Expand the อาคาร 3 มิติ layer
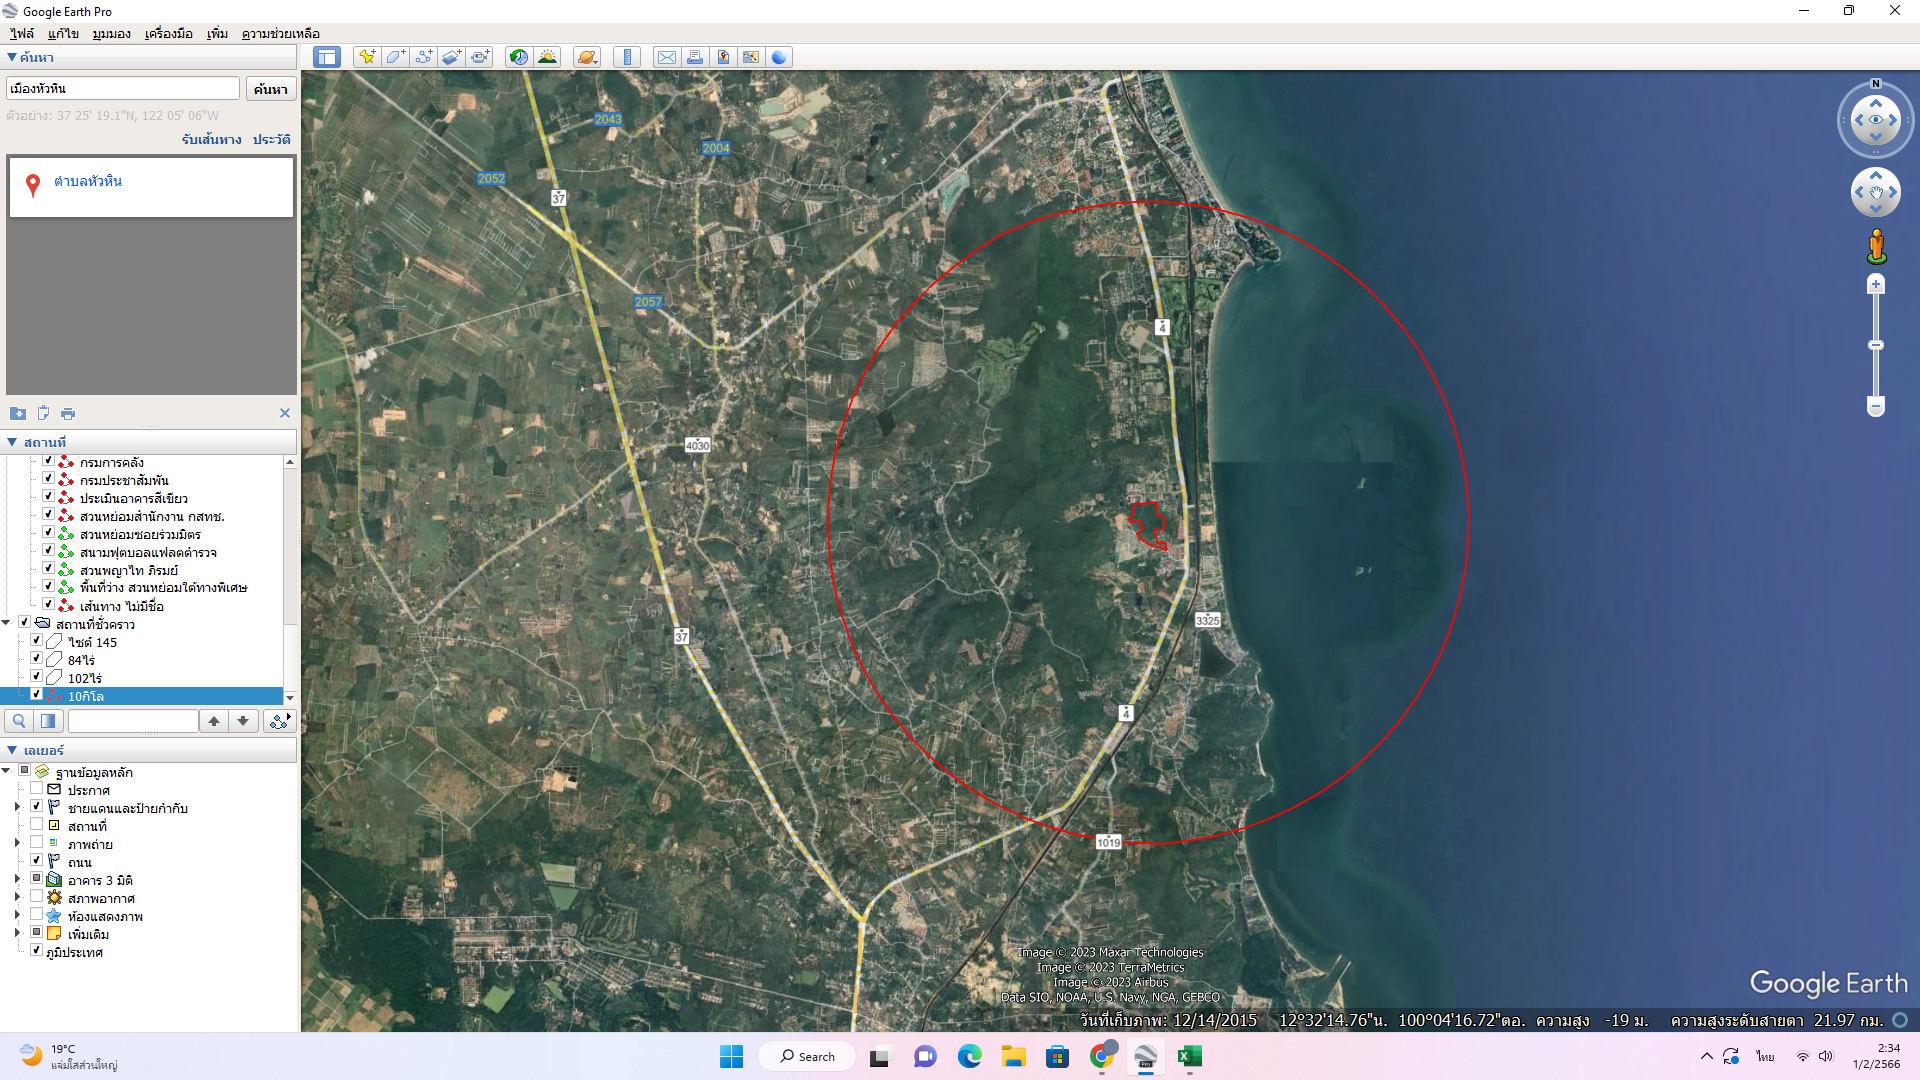Image resolution: width=1920 pixels, height=1080 pixels. (17, 880)
